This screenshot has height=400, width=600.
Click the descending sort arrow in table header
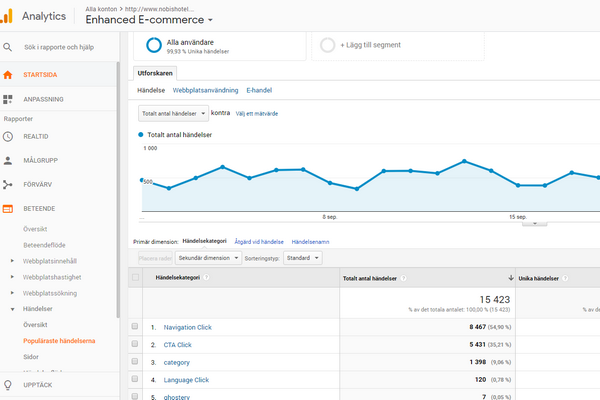510,278
